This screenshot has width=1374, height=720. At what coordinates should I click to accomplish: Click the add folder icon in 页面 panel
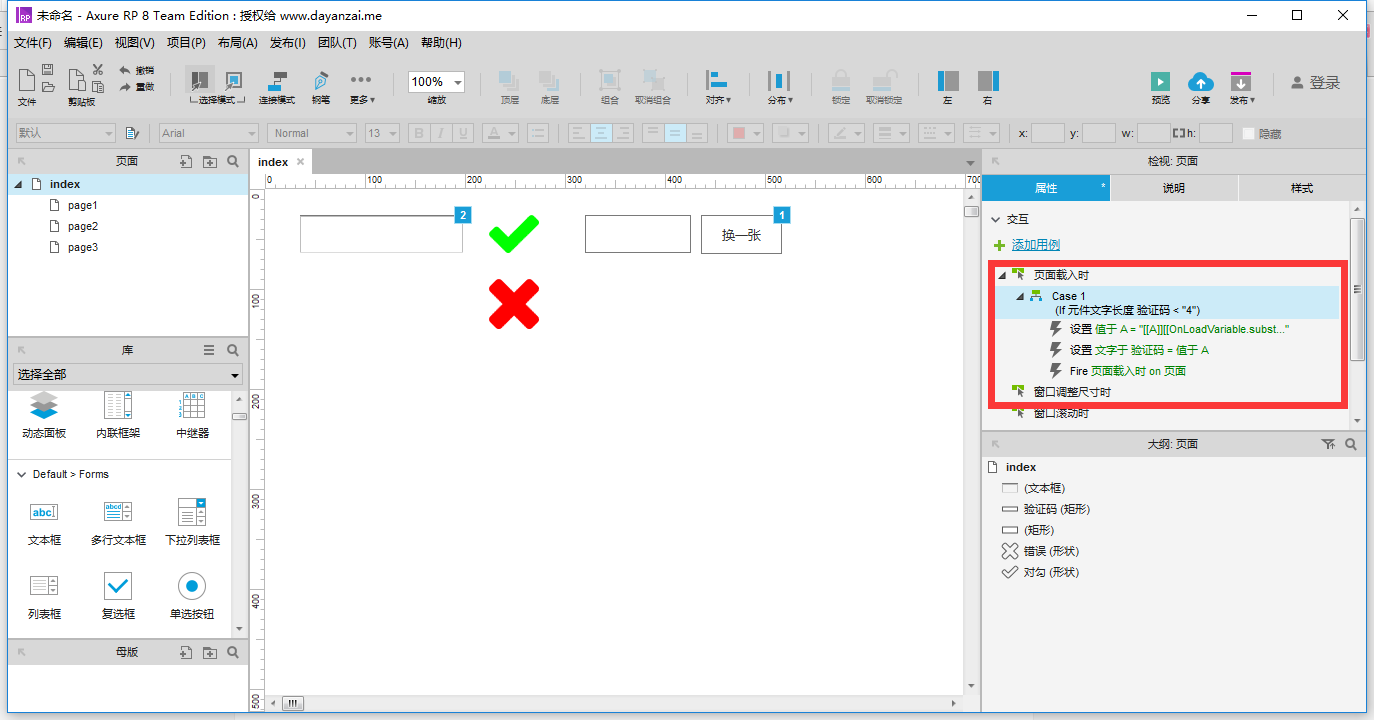[209, 161]
